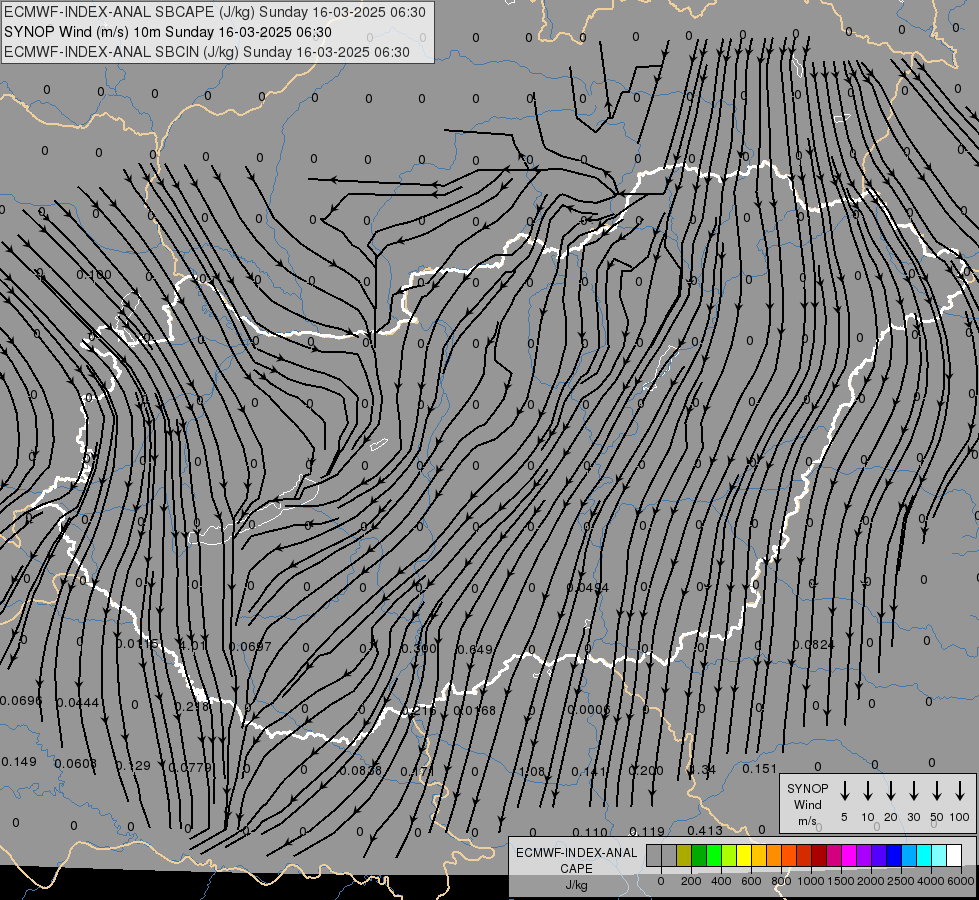Click the 5 m/s wind arrow in legend
Image resolution: width=979 pixels, height=900 pixels.
[x=845, y=791]
